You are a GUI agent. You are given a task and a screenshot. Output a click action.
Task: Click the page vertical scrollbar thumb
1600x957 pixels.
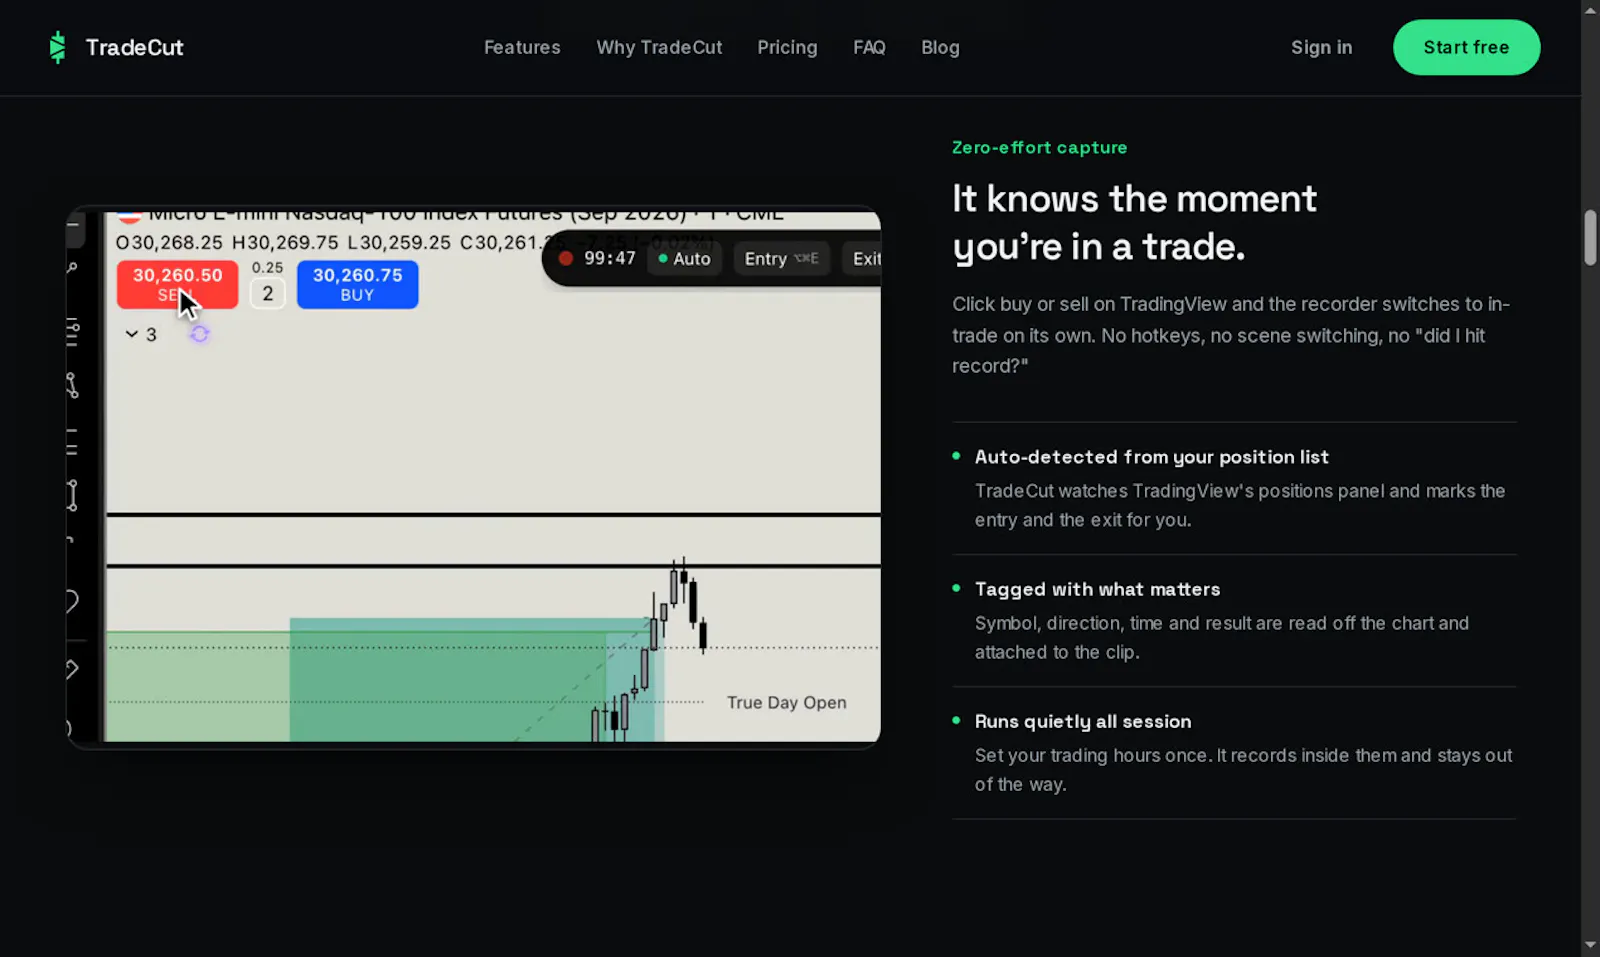1590,237
